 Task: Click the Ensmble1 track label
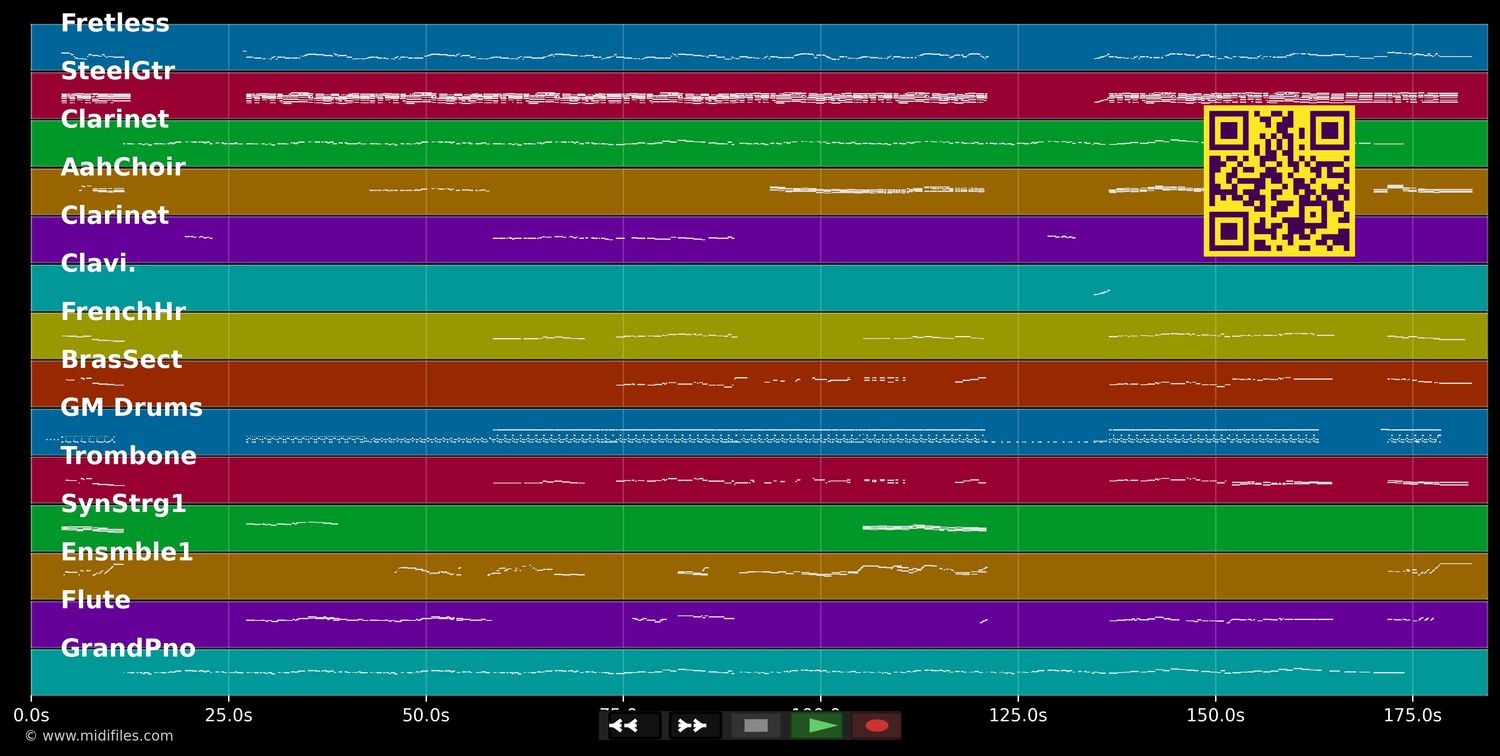[x=126, y=552]
